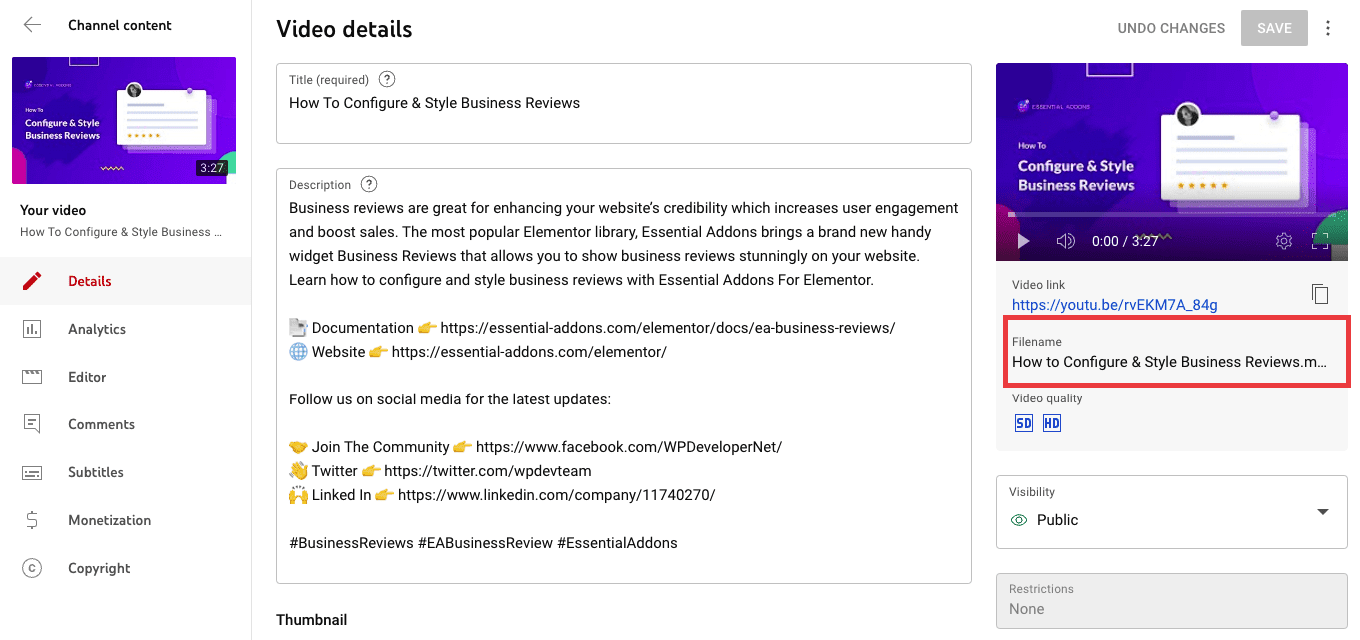Click the back arrow beside Channel content
Image resolution: width=1360 pixels, height=640 pixels.
click(x=32, y=25)
